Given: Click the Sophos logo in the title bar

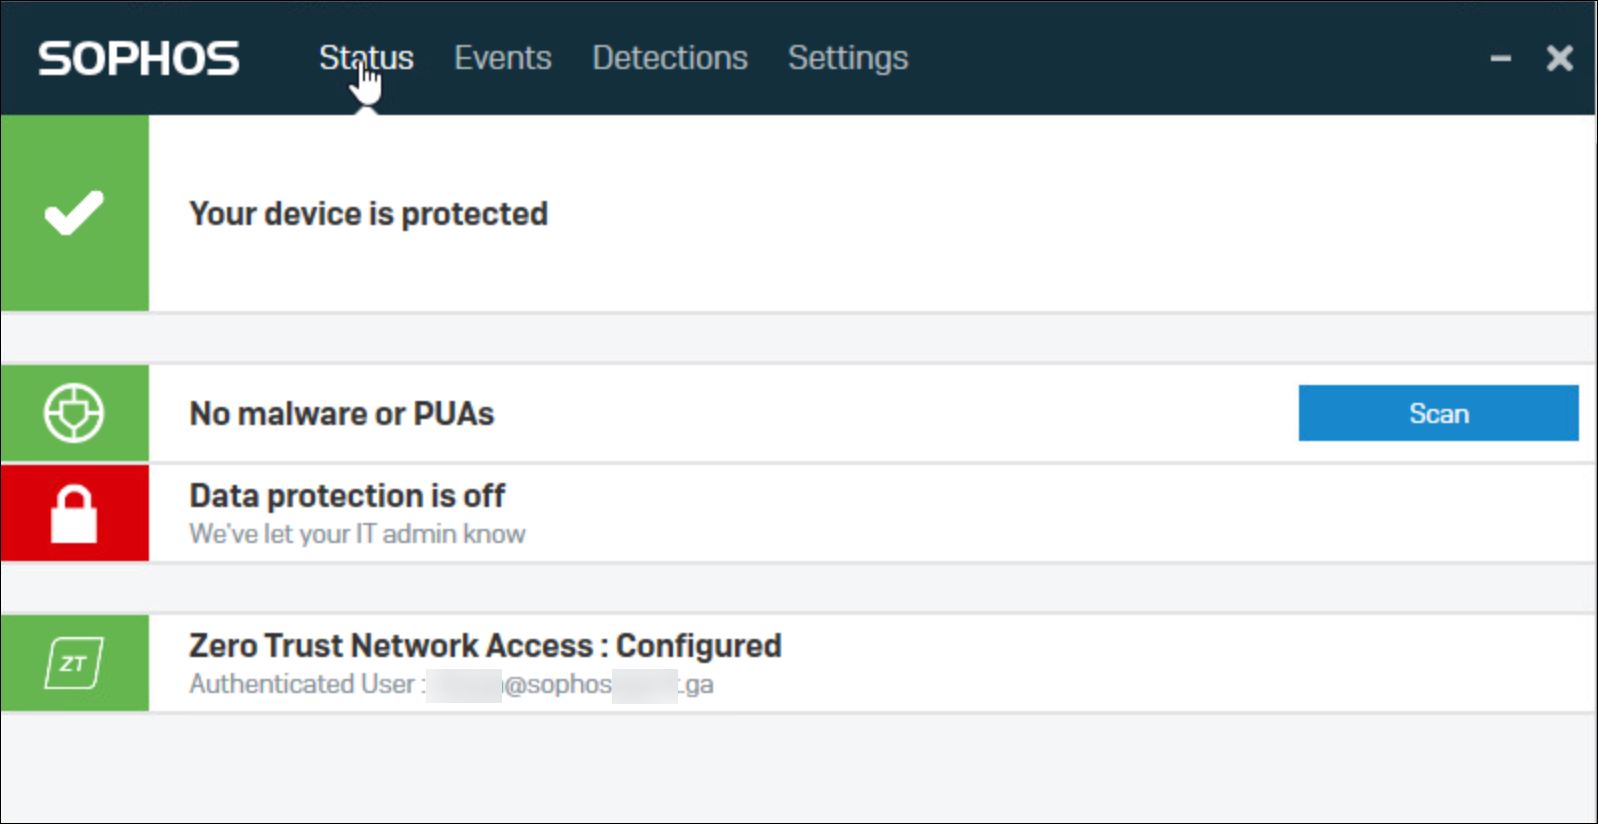Looking at the screenshot, I should point(137,58).
